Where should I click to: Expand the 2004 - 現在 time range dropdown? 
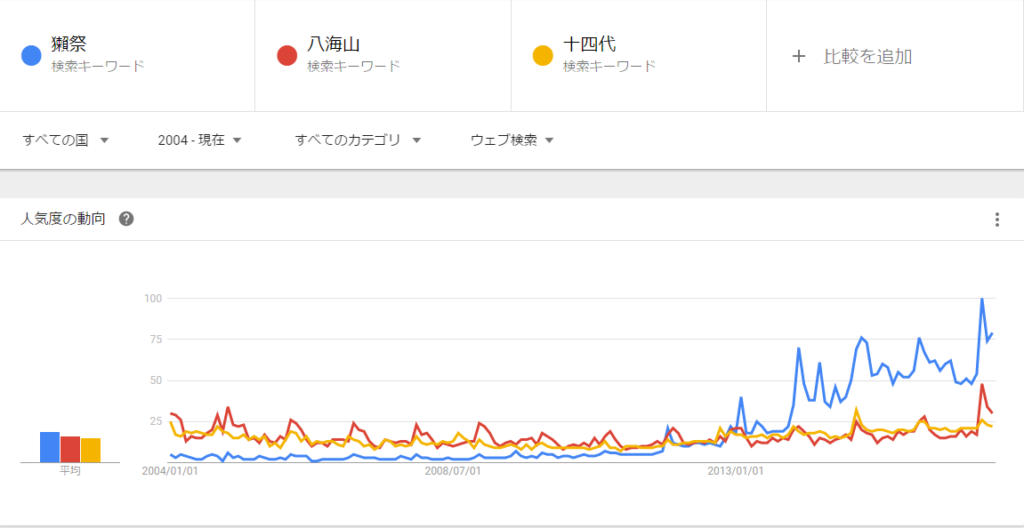click(200, 140)
